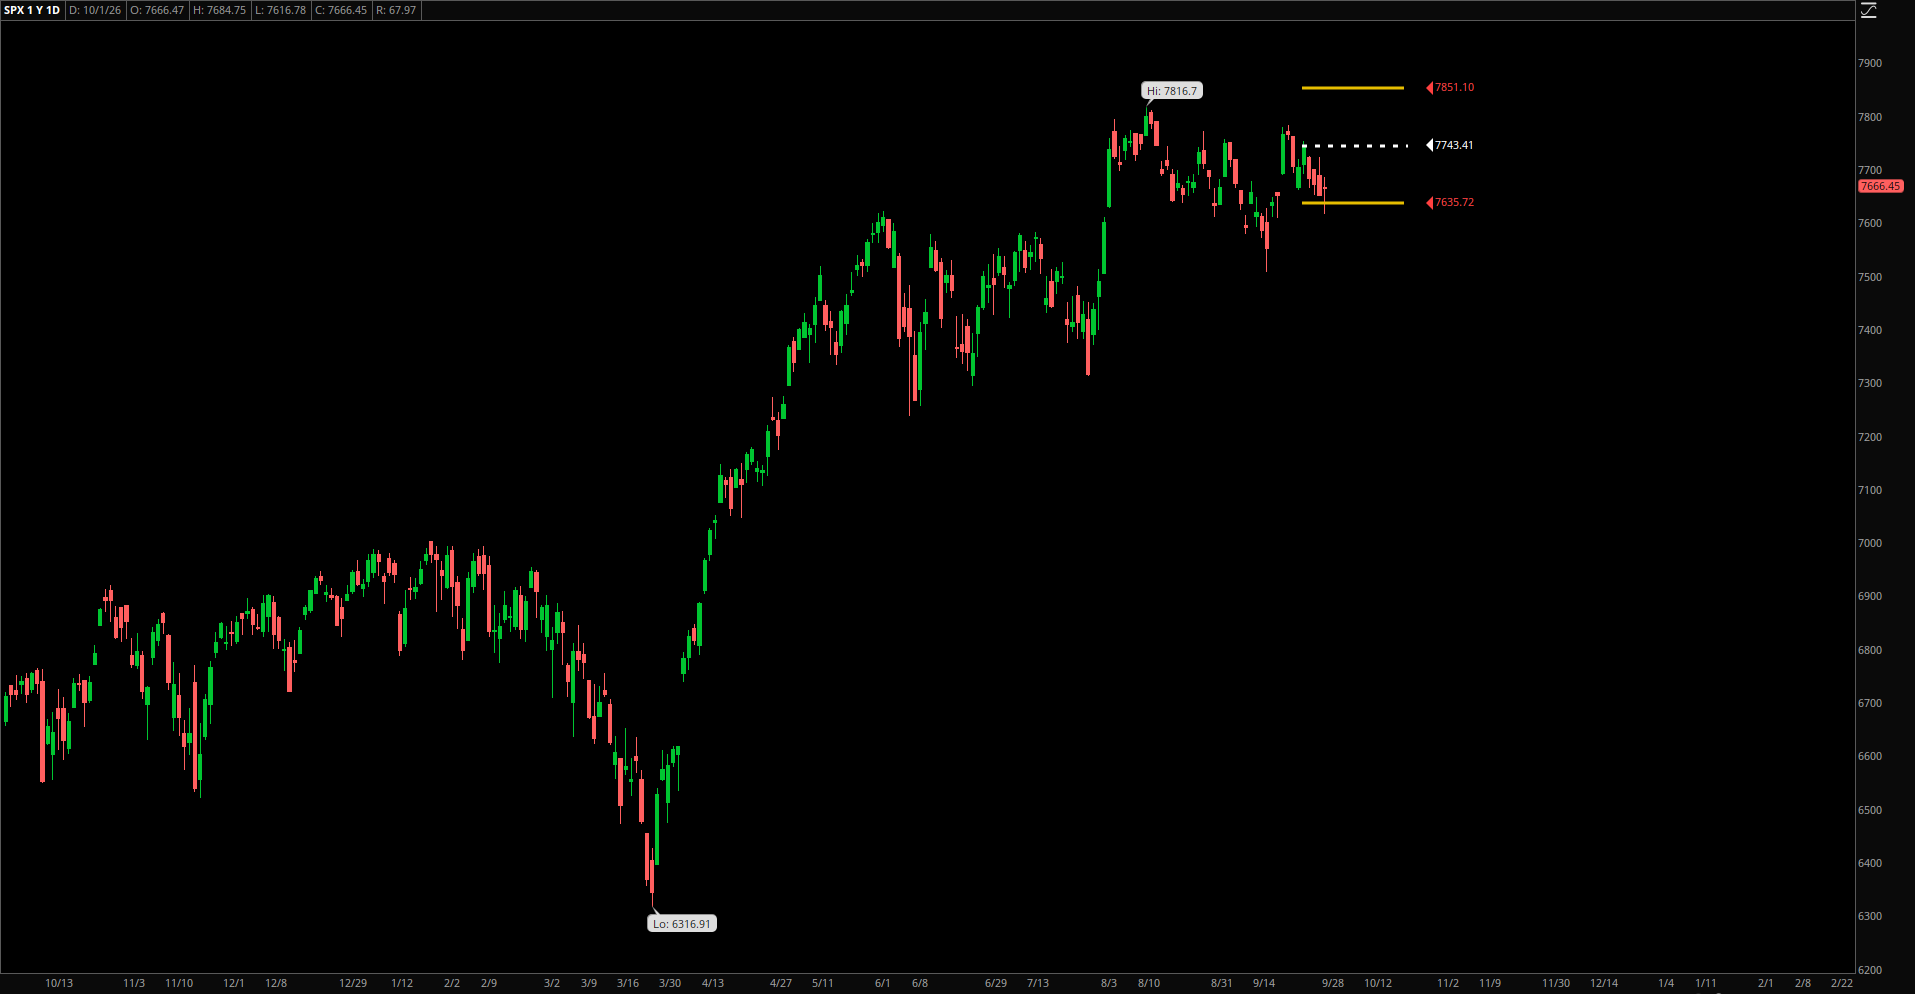Click the date value D: 10/1/26
This screenshot has height=994, width=1915.
(x=95, y=10)
